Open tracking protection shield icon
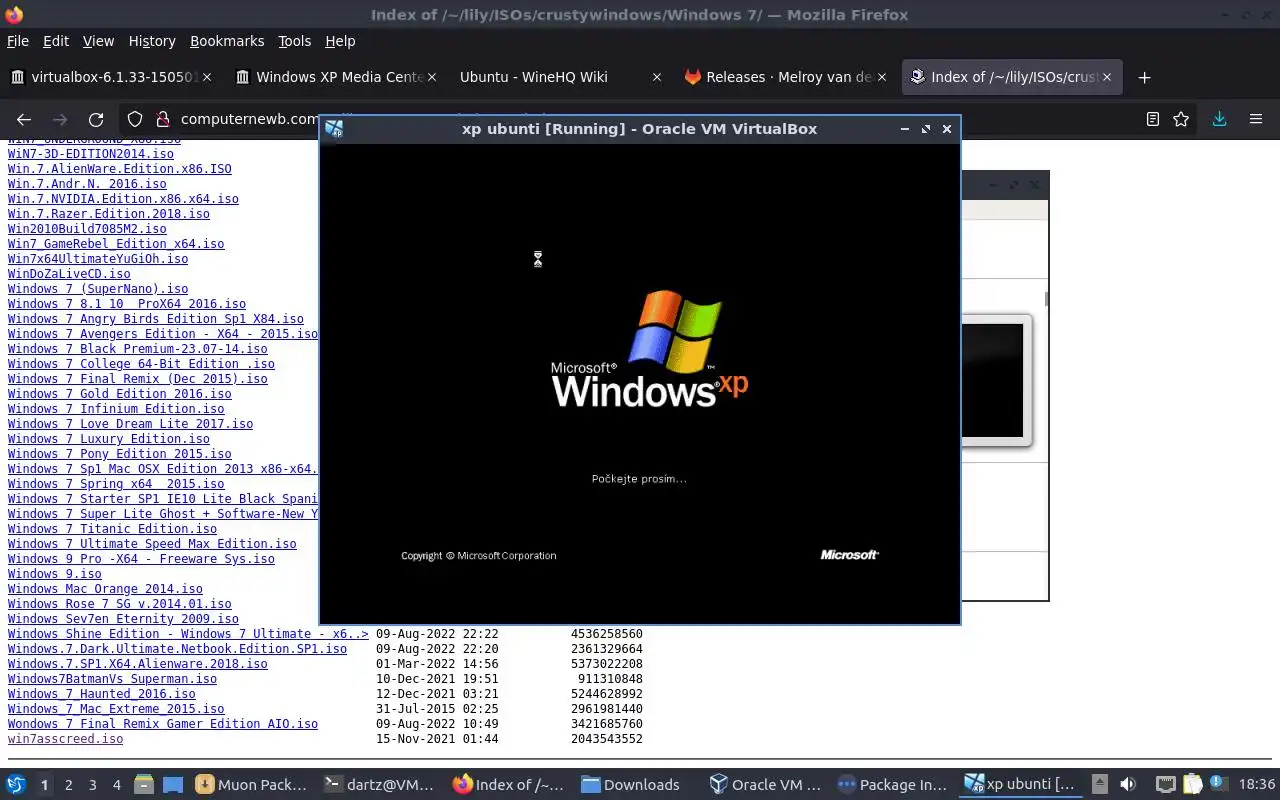 click(x=135, y=119)
